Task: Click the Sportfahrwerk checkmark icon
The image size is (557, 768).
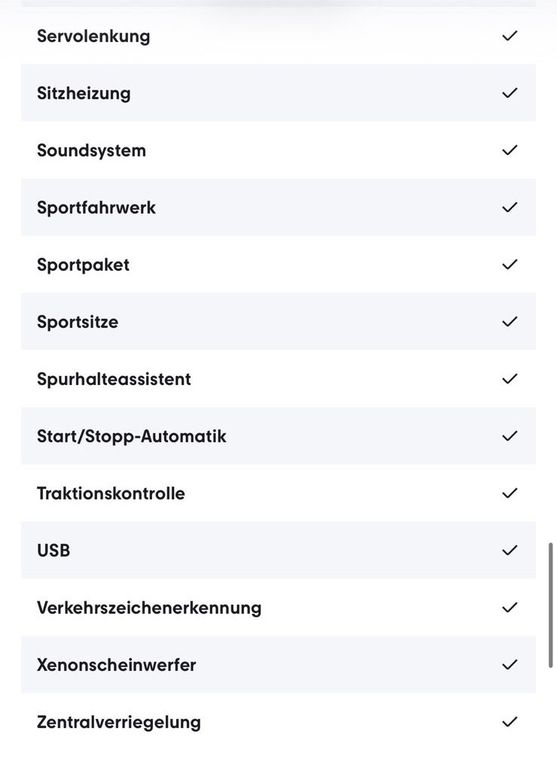Action: [509, 207]
